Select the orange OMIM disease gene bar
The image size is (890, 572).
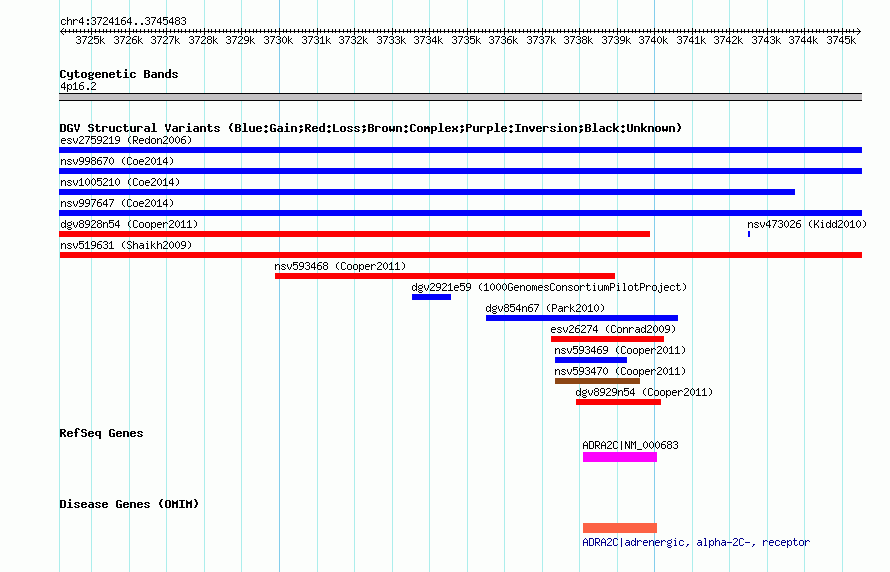point(620,528)
